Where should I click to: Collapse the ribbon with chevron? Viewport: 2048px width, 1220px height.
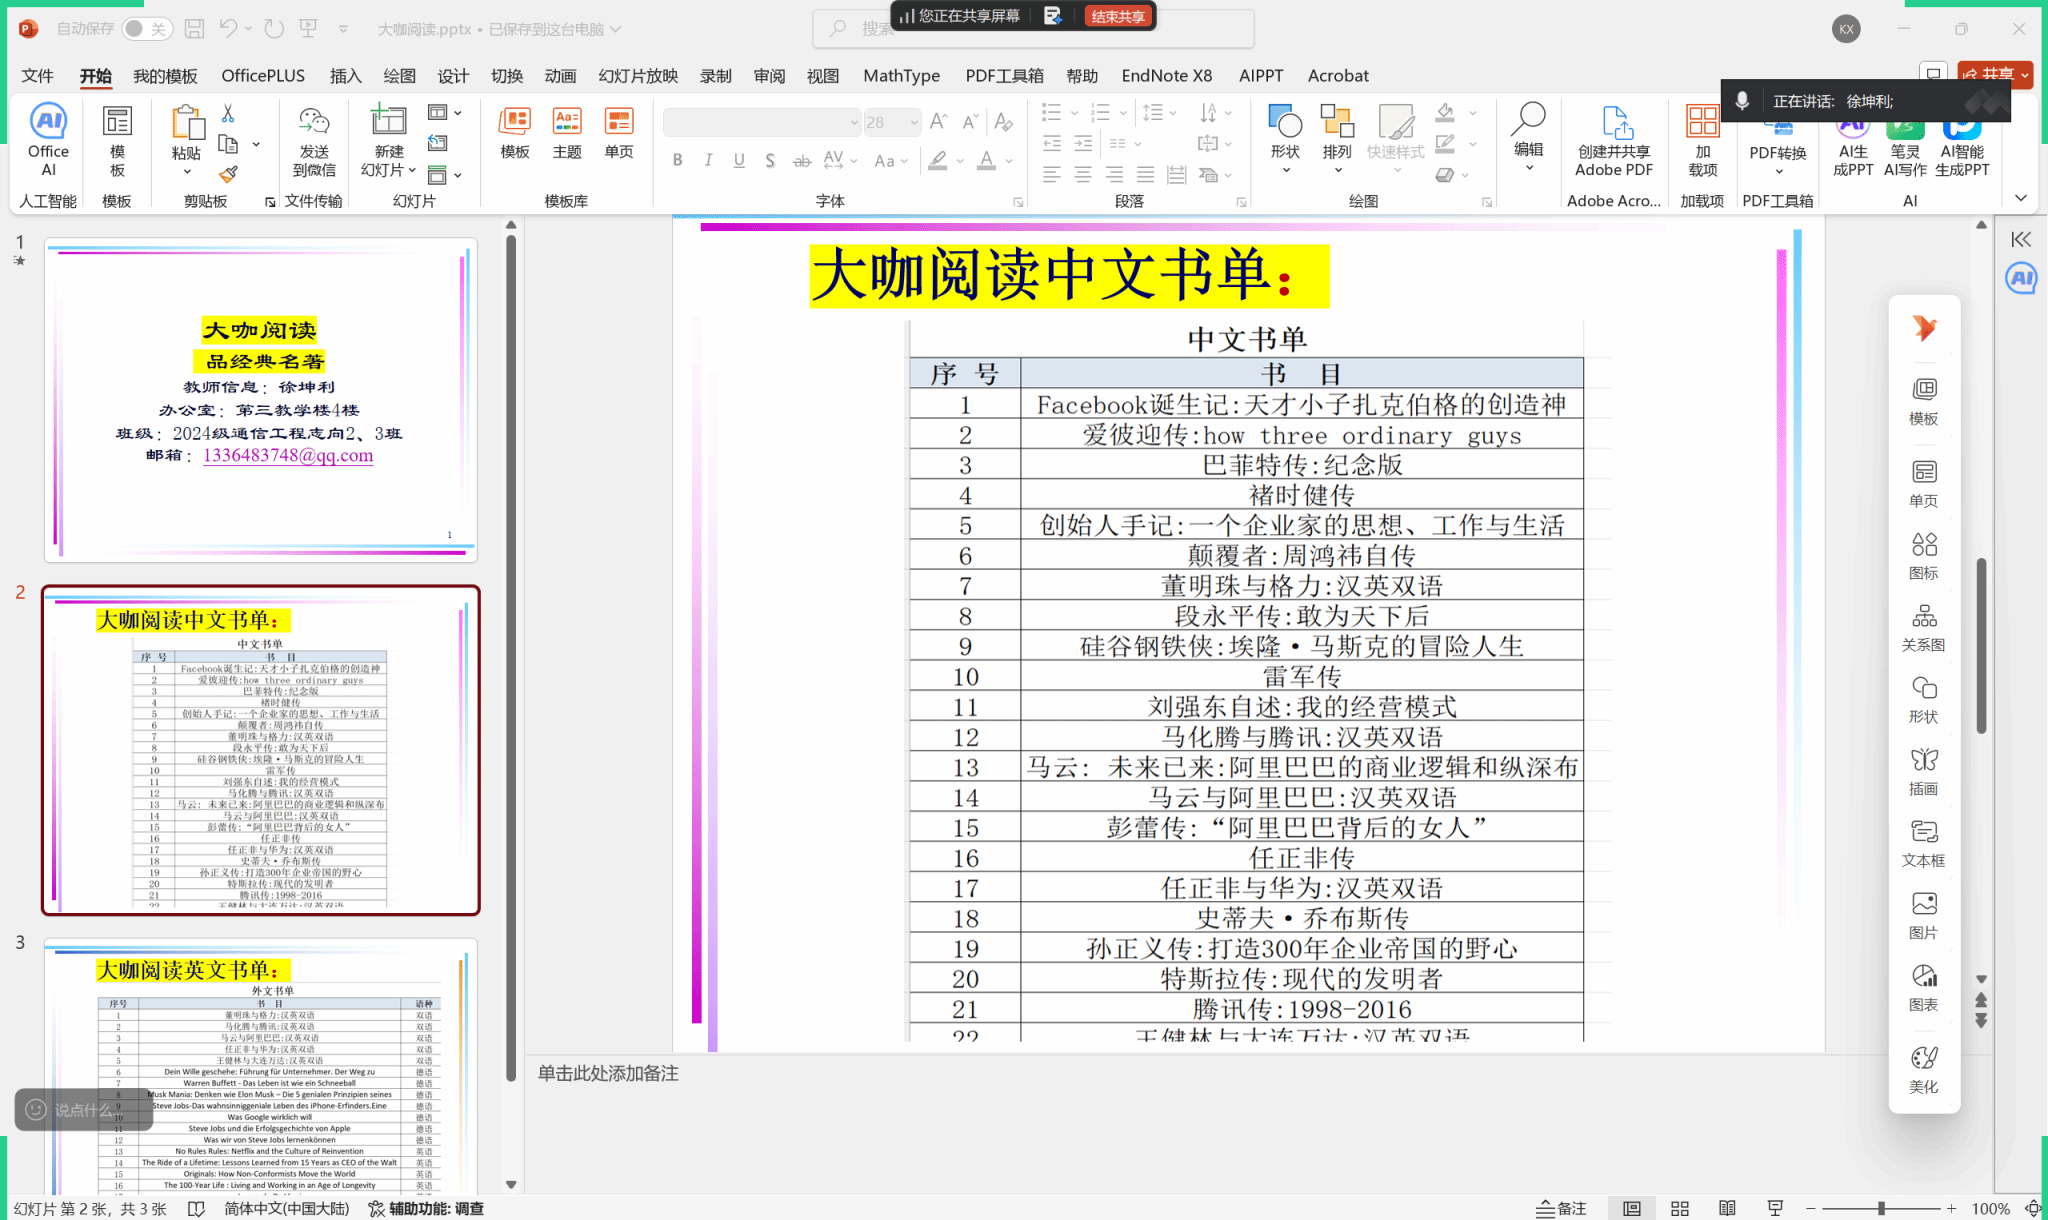tap(2021, 198)
